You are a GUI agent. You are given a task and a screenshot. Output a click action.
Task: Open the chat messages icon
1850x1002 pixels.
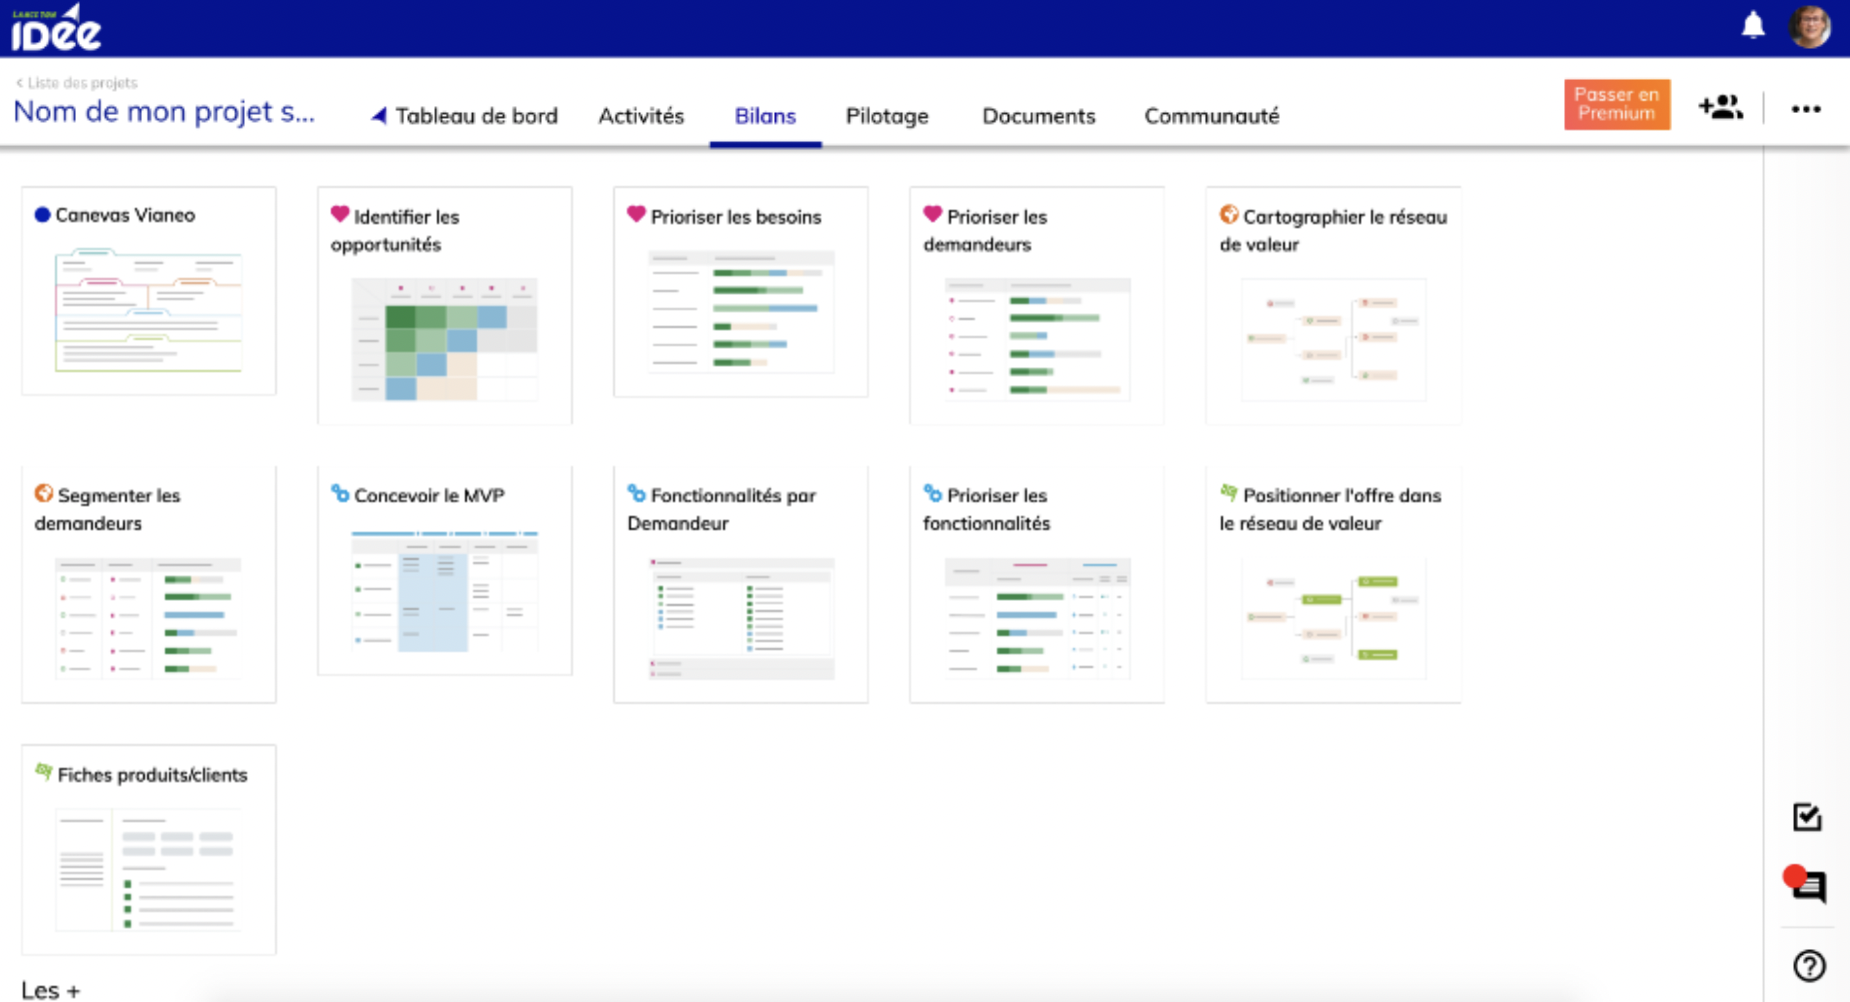pos(1805,884)
